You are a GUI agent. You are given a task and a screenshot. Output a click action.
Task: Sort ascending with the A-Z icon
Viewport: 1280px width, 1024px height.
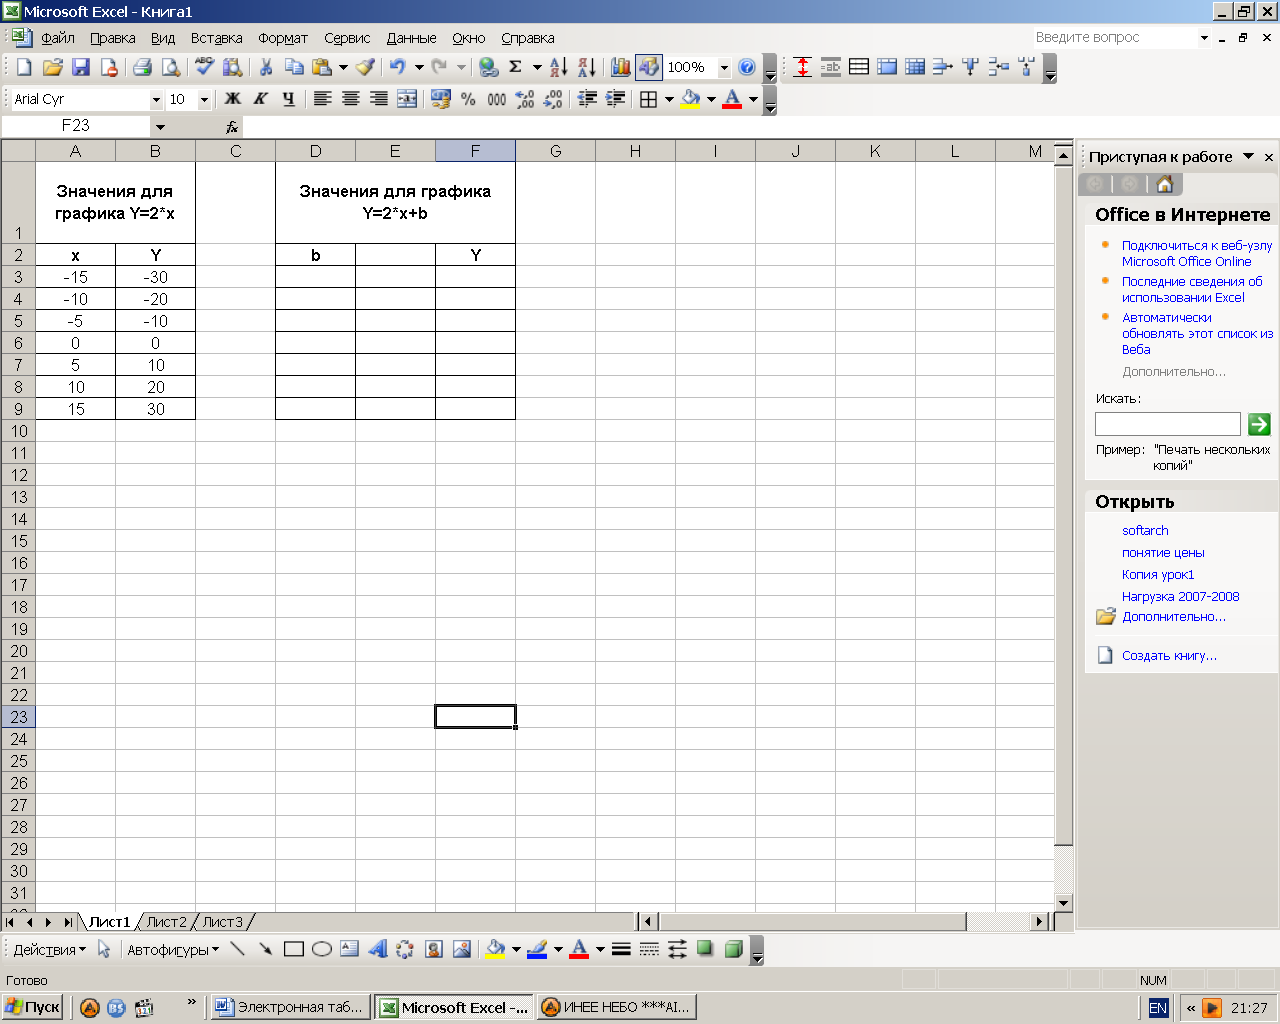click(559, 67)
